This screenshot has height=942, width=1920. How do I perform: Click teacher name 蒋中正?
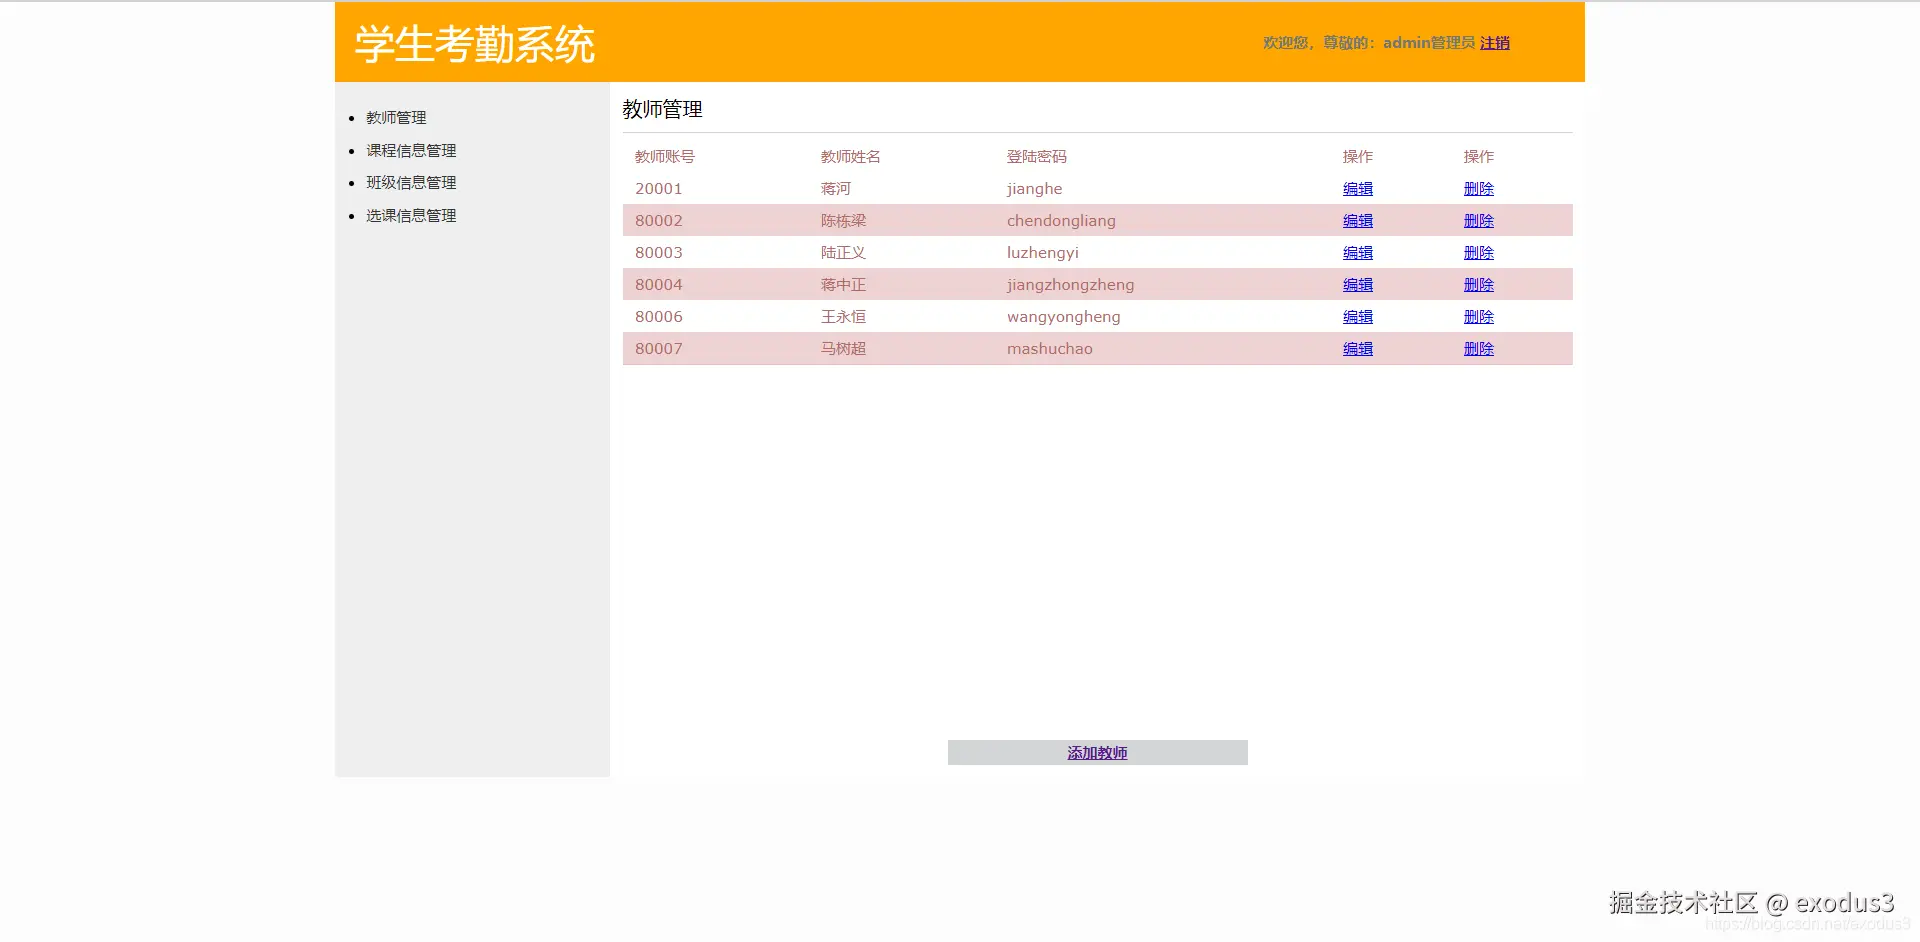tap(844, 285)
